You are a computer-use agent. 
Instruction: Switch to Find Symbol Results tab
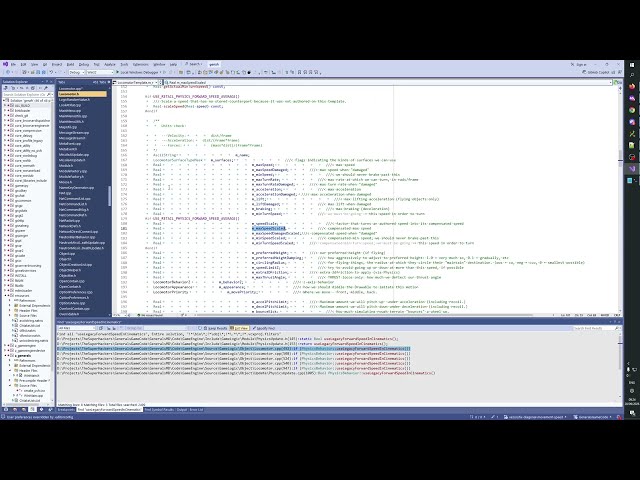click(x=159, y=409)
